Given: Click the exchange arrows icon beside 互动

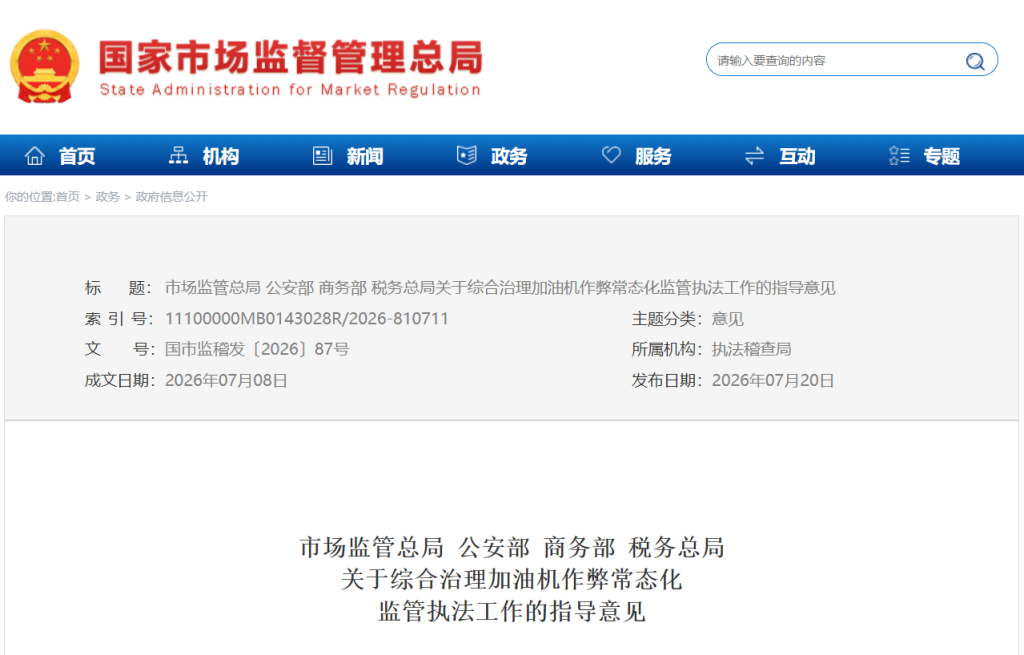Looking at the screenshot, I should (754, 156).
